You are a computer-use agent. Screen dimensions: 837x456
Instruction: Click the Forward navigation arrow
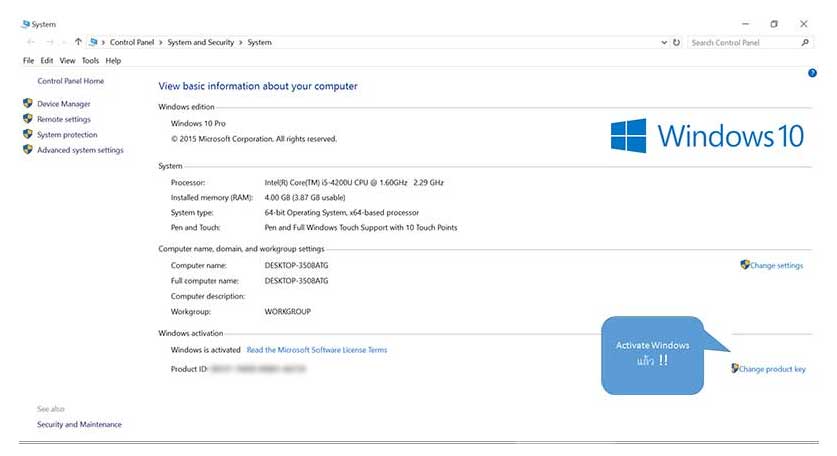49,42
